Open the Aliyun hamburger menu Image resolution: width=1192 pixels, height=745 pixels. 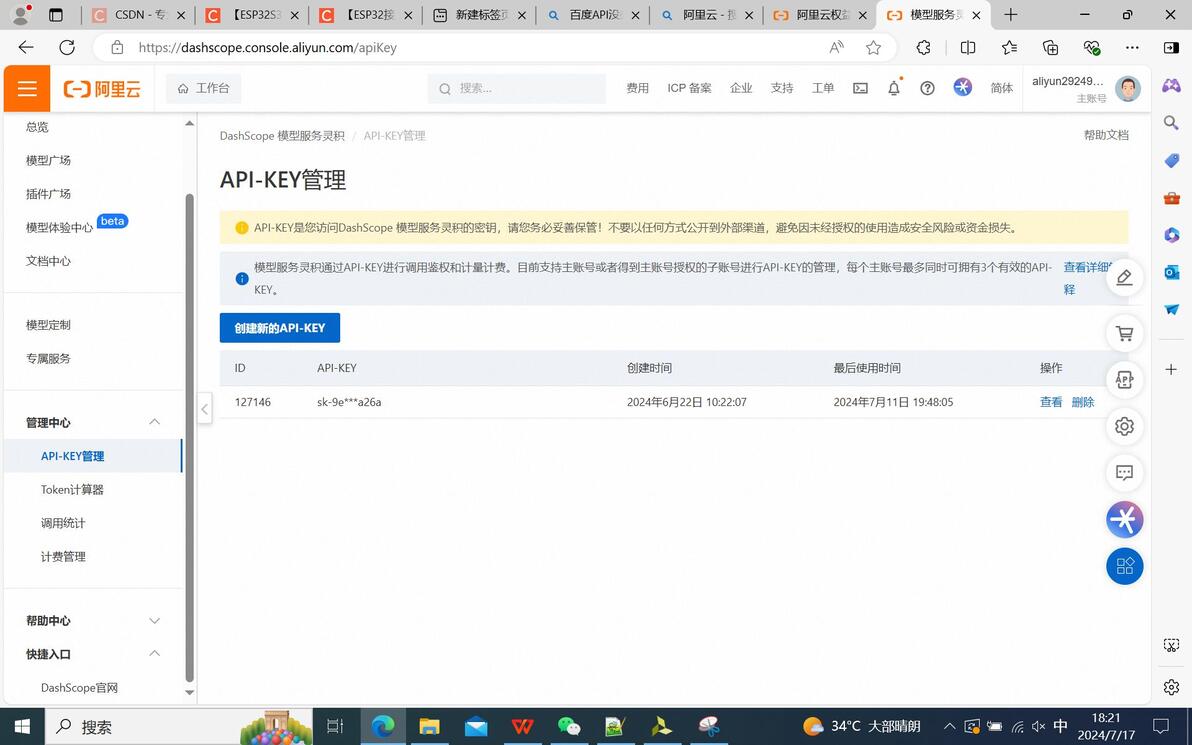[27, 88]
